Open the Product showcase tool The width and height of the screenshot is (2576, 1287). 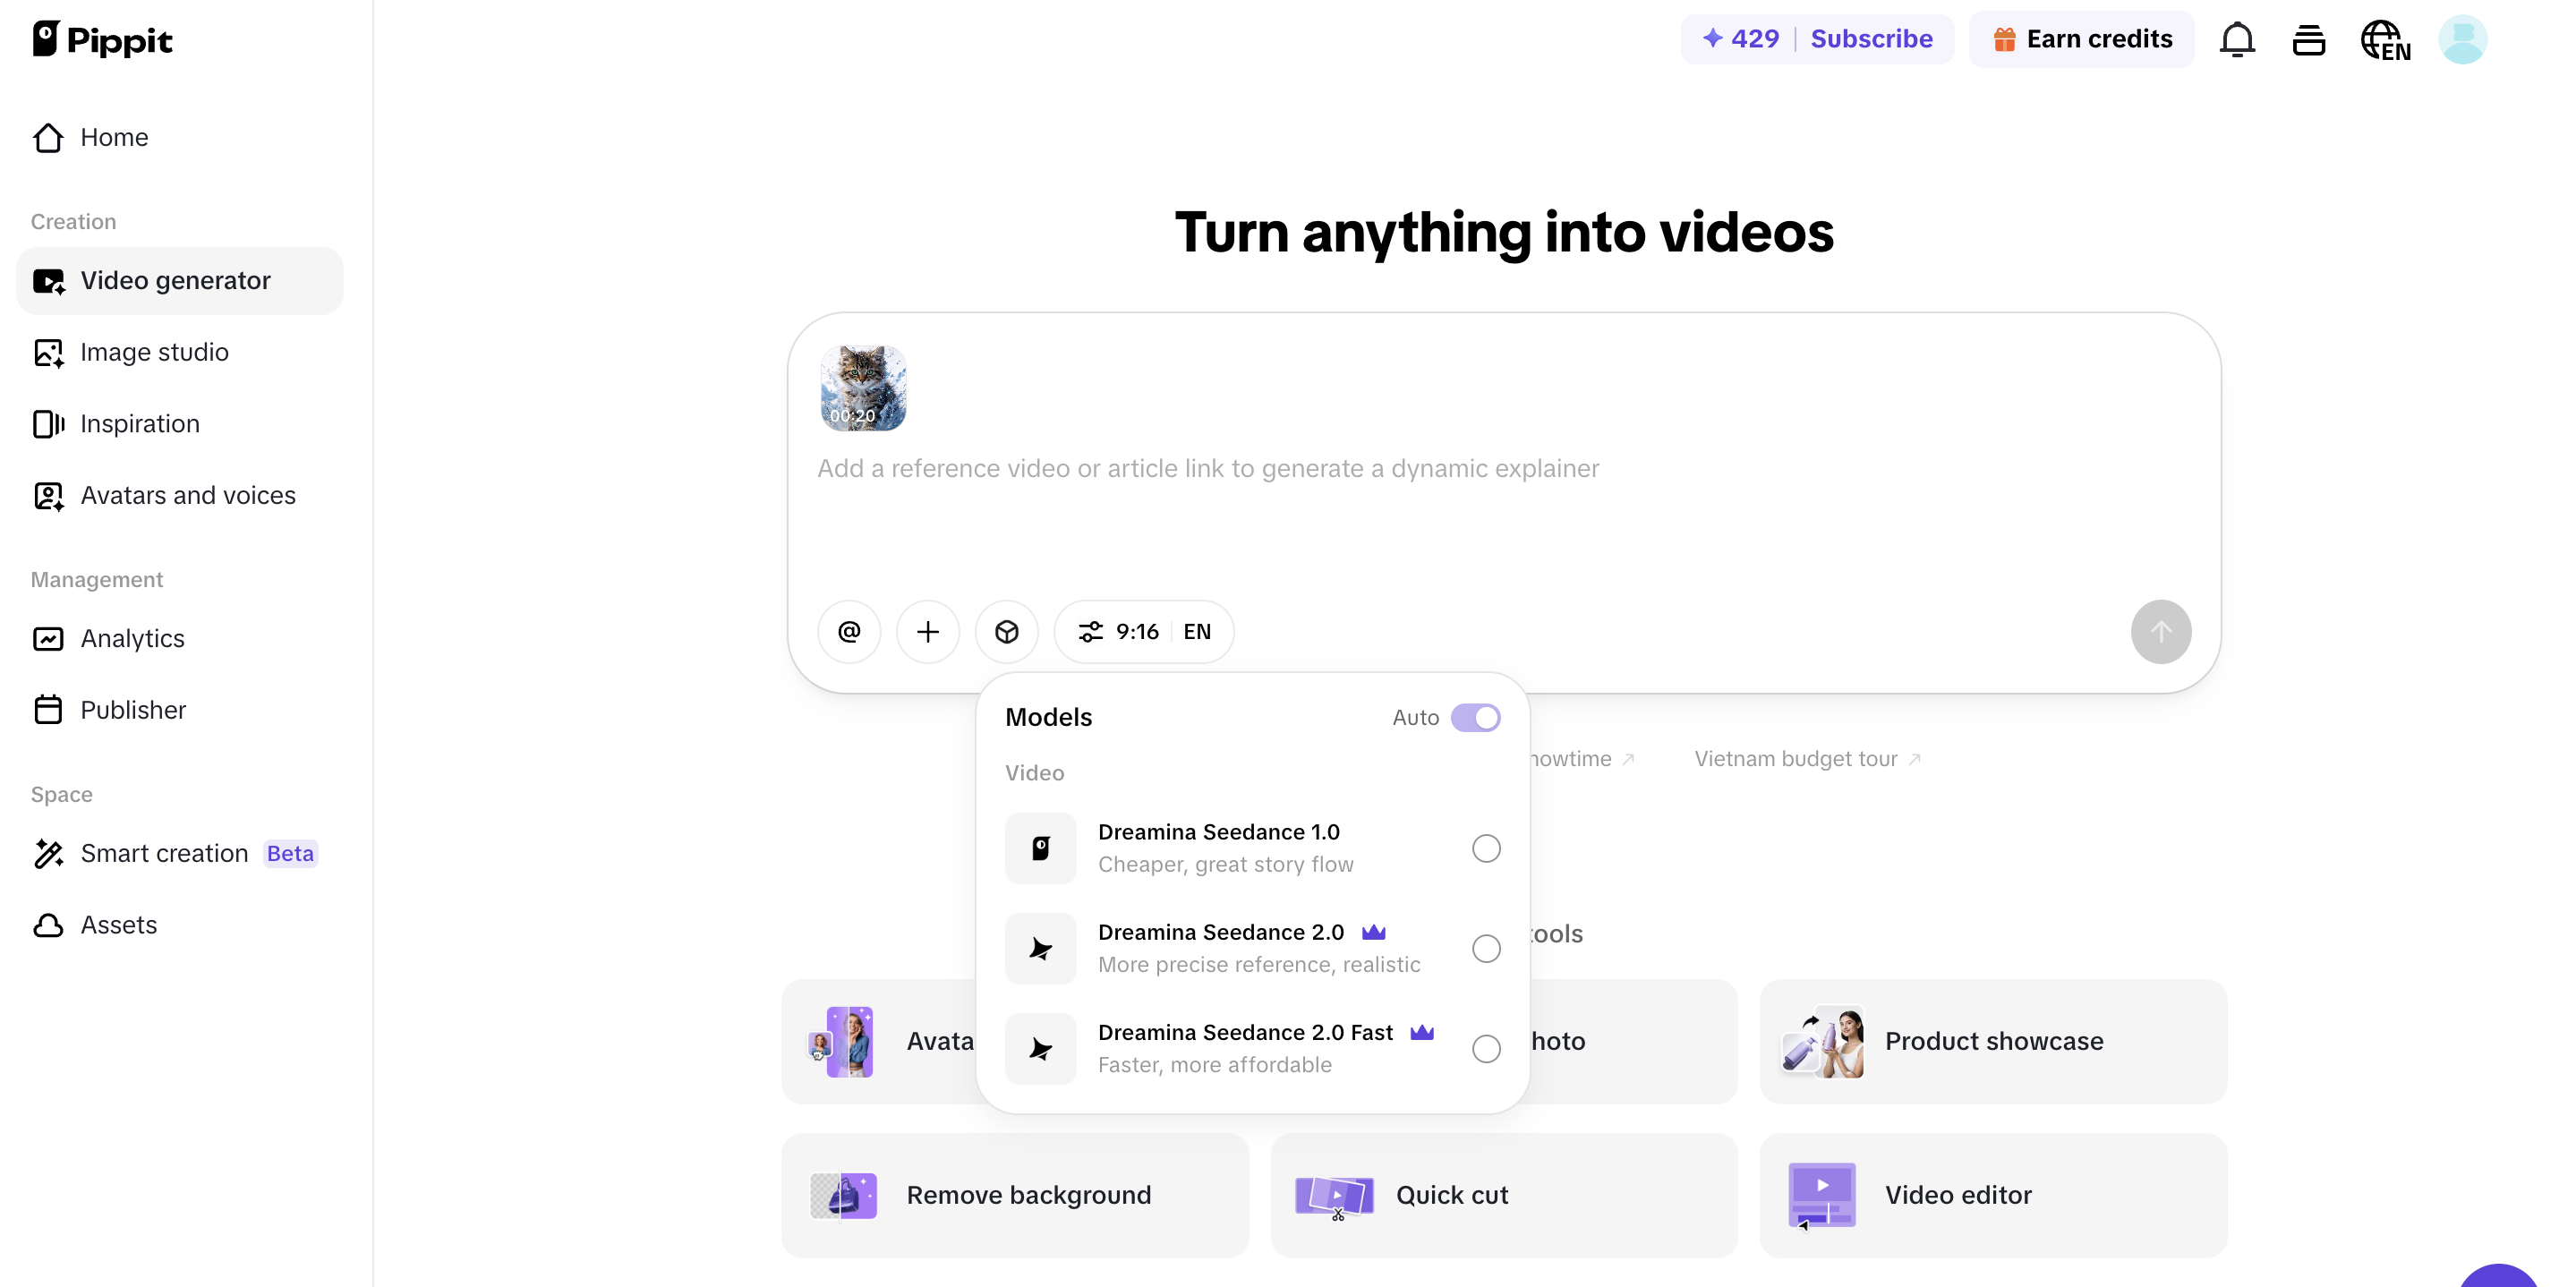click(1993, 1041)
